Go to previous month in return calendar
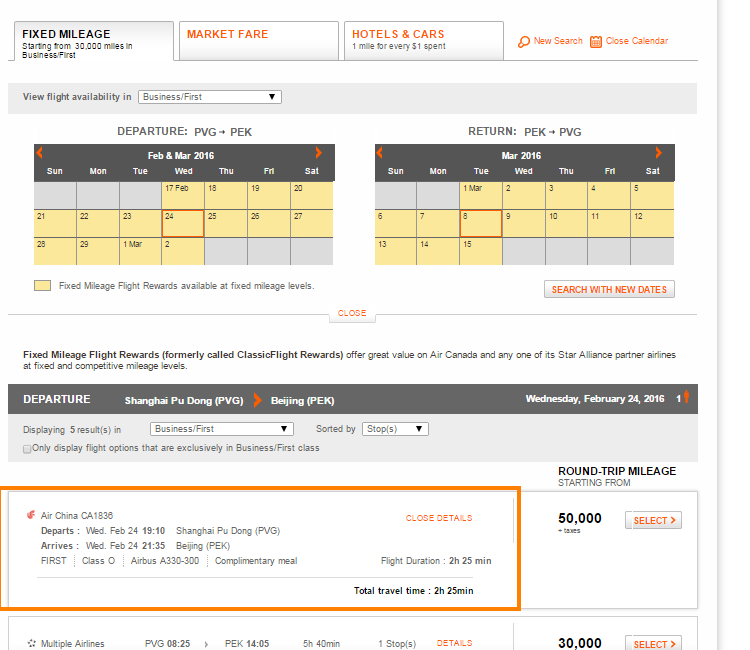 tap(380, 153)
